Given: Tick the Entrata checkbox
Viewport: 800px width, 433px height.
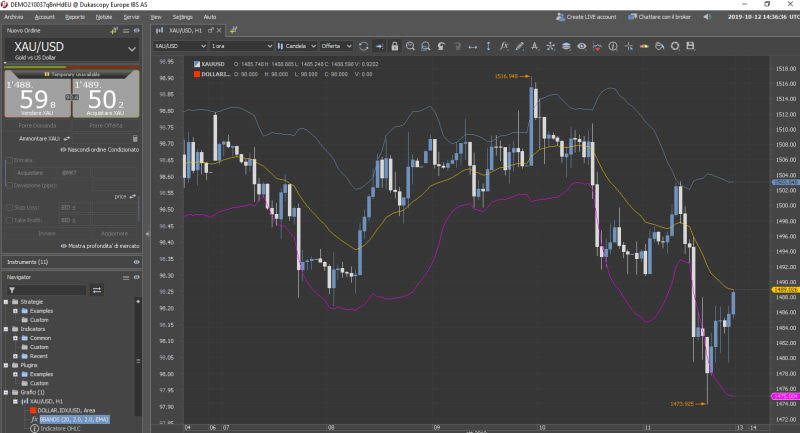Looking at the screenshot, I should click(10, 160).
